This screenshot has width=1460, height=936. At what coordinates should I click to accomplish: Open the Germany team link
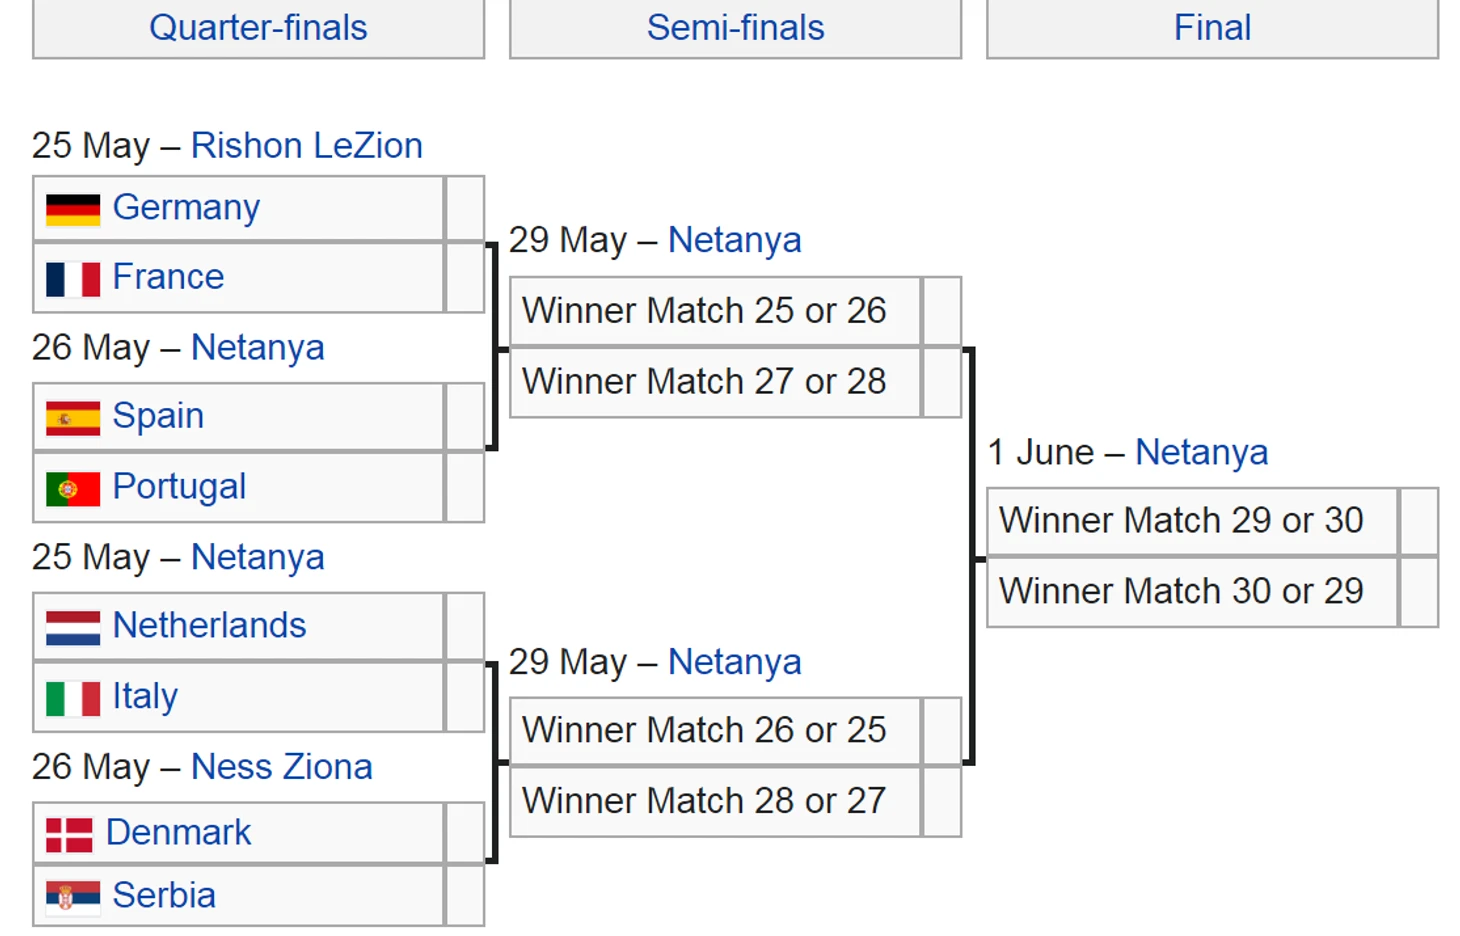[x=186, y=208]
